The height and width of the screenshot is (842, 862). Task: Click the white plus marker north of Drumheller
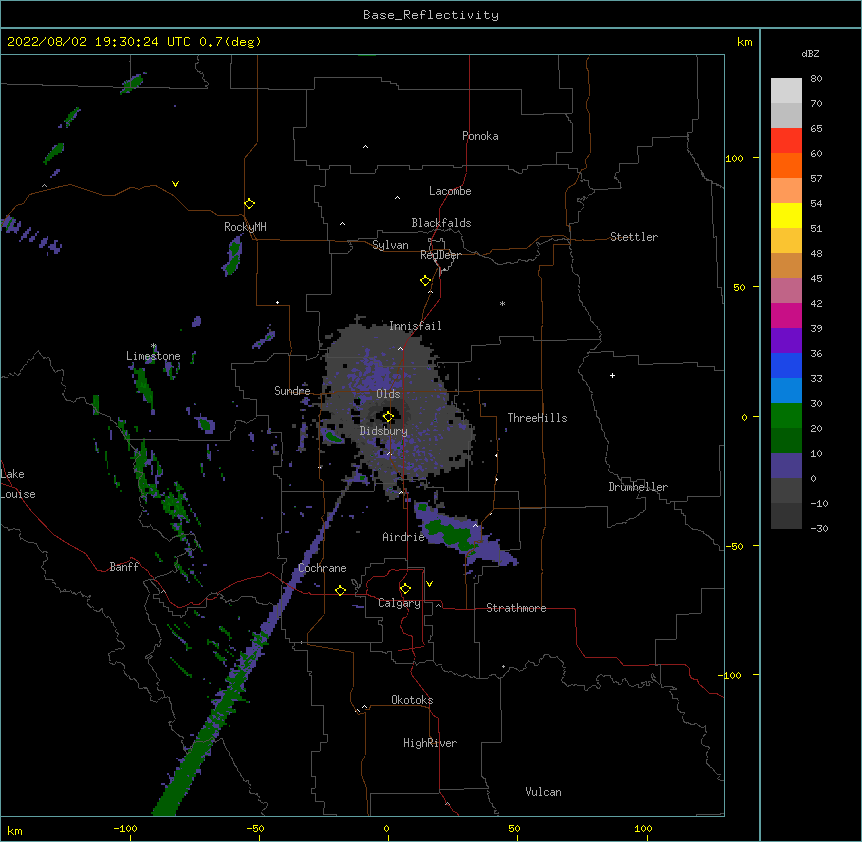[x=612, y=375]
